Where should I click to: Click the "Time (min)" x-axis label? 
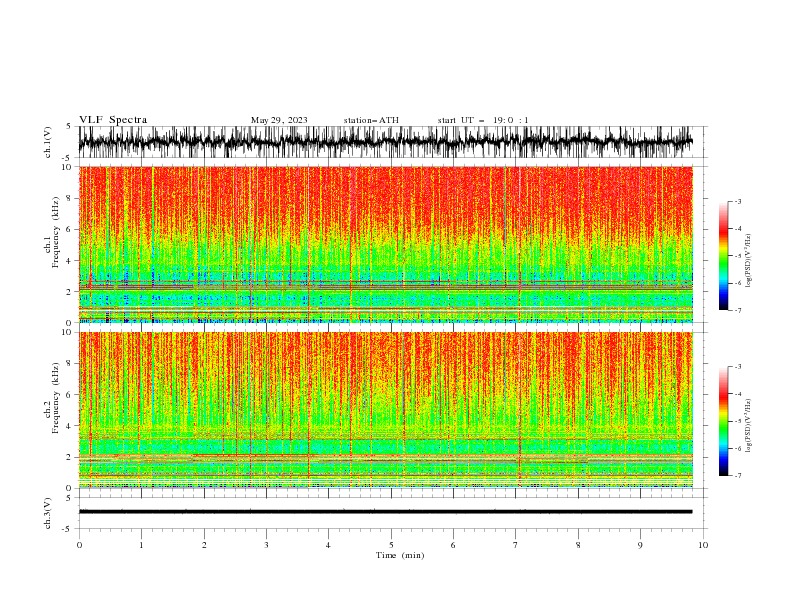point(400,555)
